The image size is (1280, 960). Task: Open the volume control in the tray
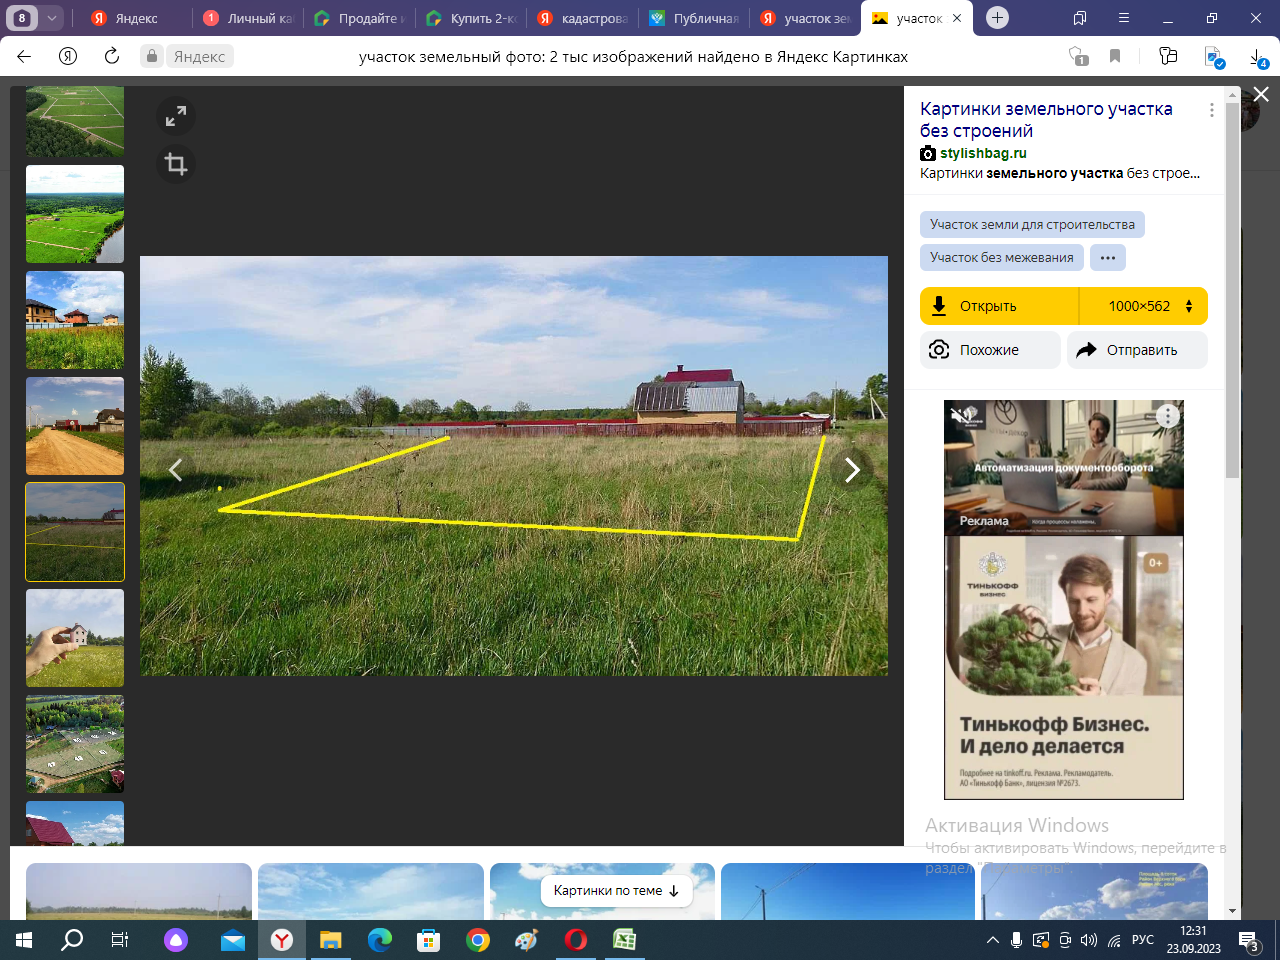coord(1090,940)
